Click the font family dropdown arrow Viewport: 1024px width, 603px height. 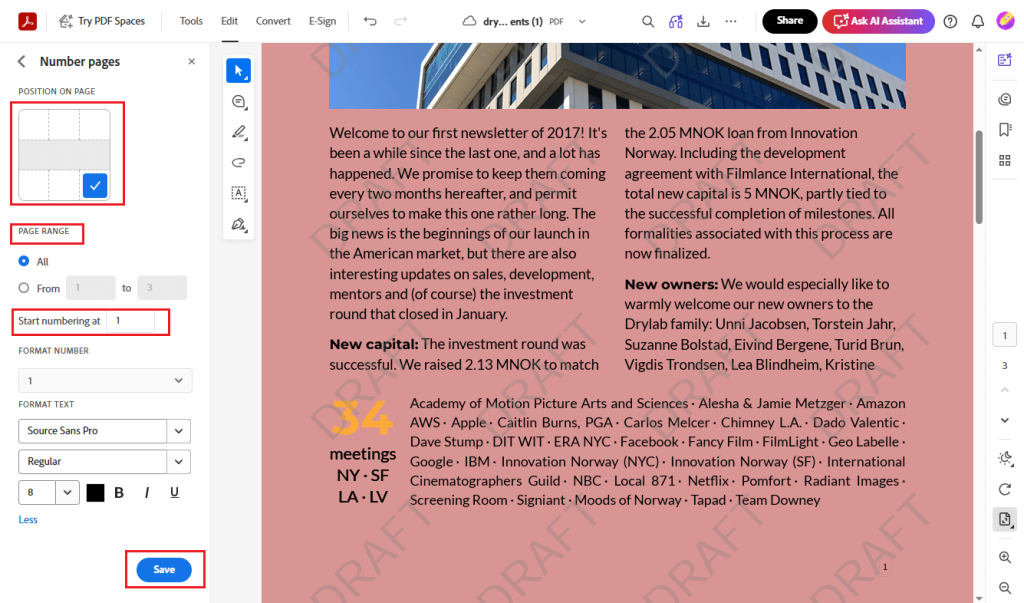pos(178,431)
